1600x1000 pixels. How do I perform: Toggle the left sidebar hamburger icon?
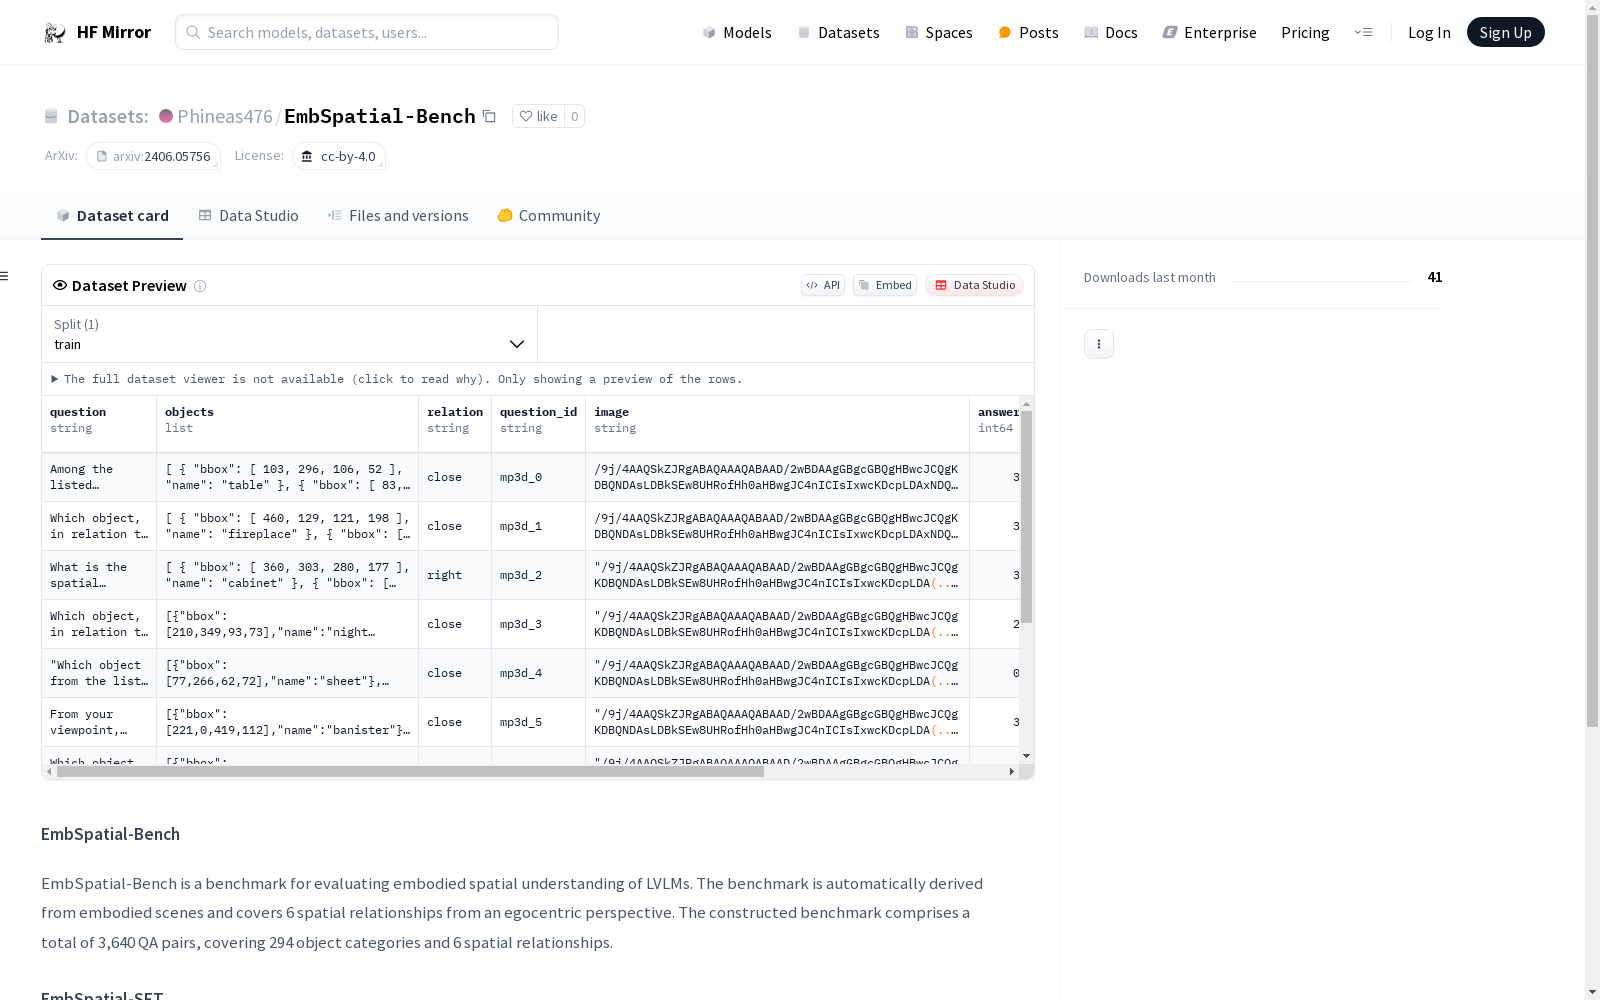tap(4, 276)
